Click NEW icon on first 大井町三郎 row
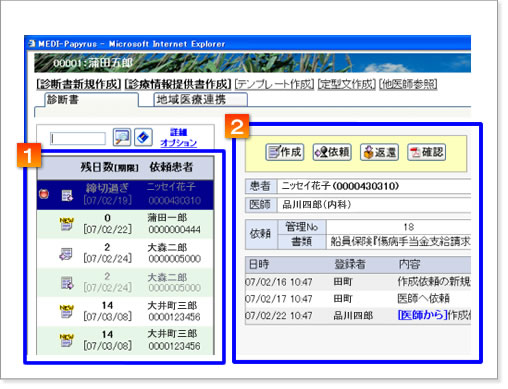508x389 pixels. (66, 311)
